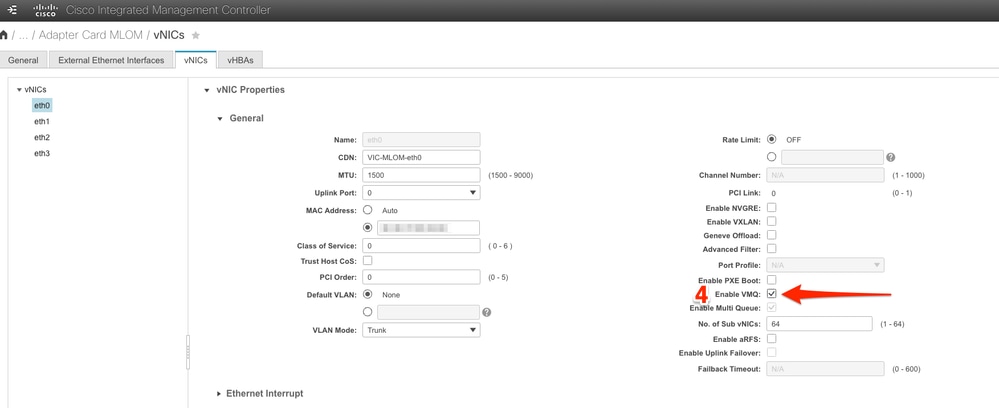Switch to the General tab
Screen dimensions: 999x408
tap(24, 60)
